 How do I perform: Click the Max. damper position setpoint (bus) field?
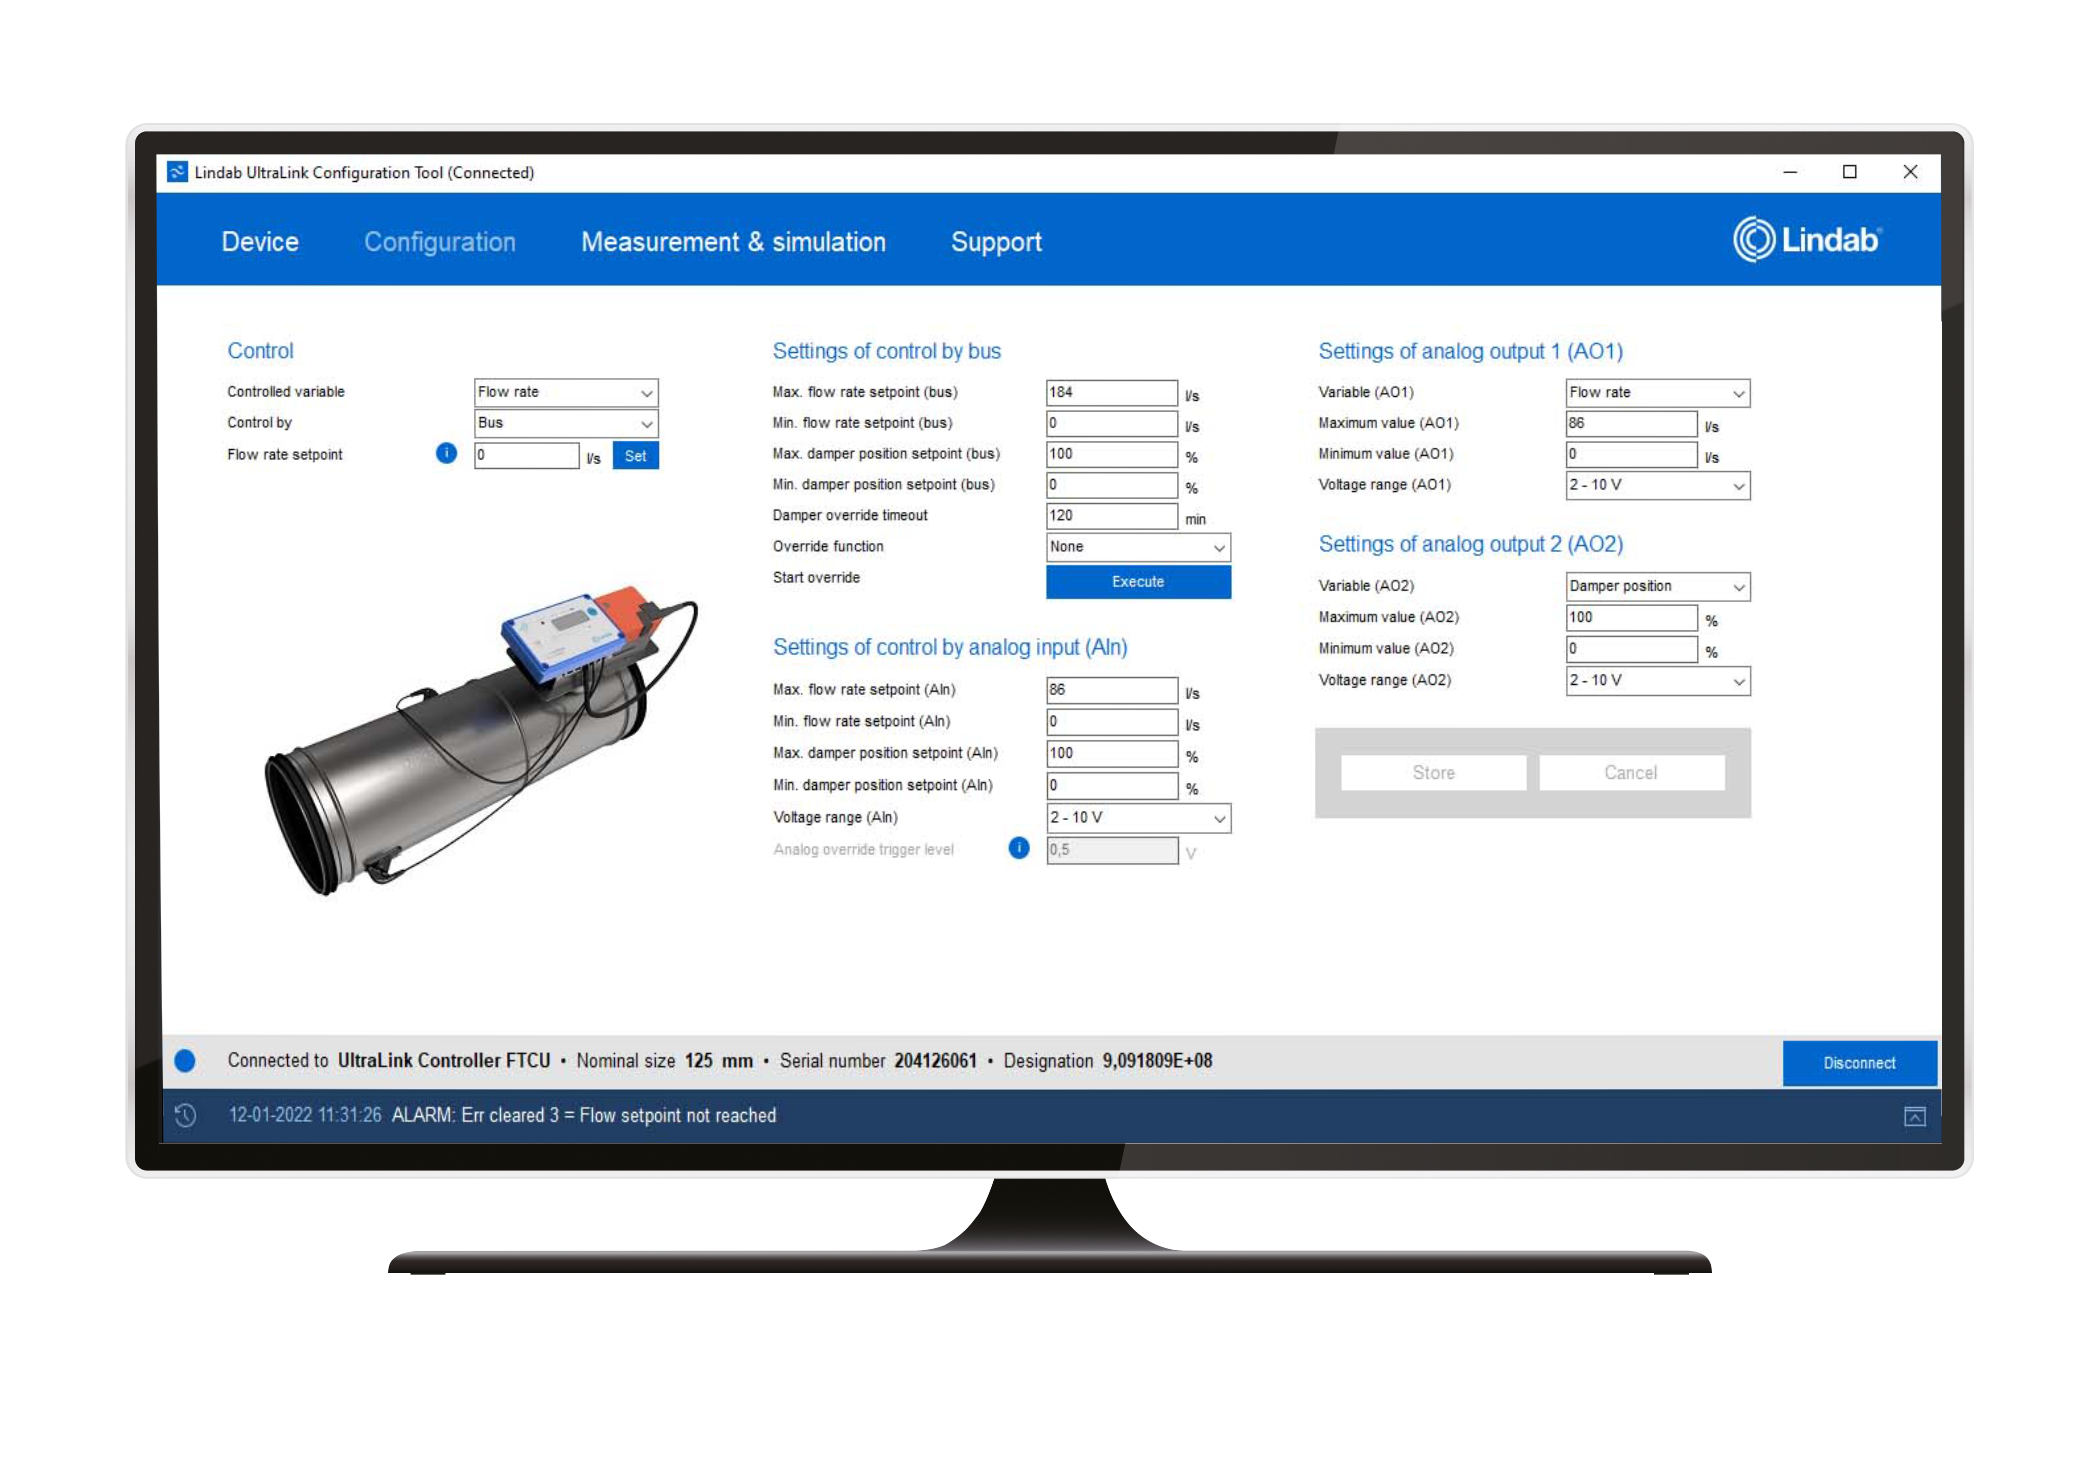click(x=1111, y=454)
